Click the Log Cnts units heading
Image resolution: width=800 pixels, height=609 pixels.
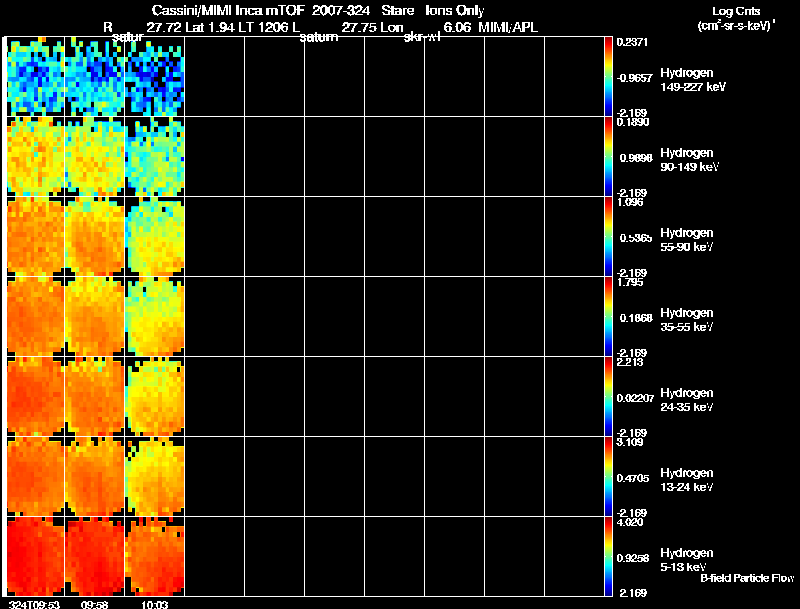pyautogui.click(x=735, y=11)
